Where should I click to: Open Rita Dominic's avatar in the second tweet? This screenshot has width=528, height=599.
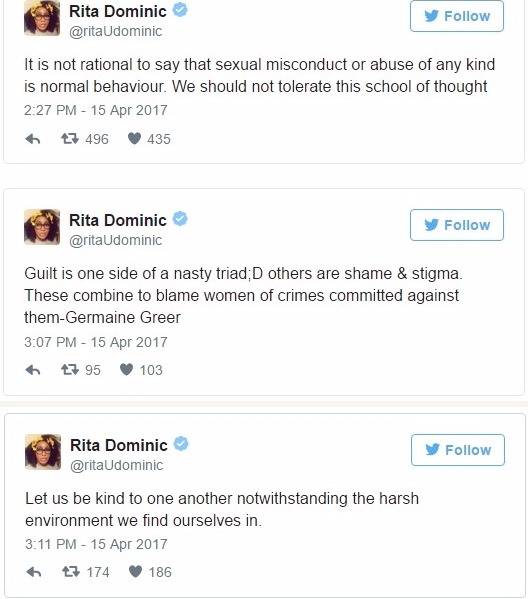(x=42, y=227)
